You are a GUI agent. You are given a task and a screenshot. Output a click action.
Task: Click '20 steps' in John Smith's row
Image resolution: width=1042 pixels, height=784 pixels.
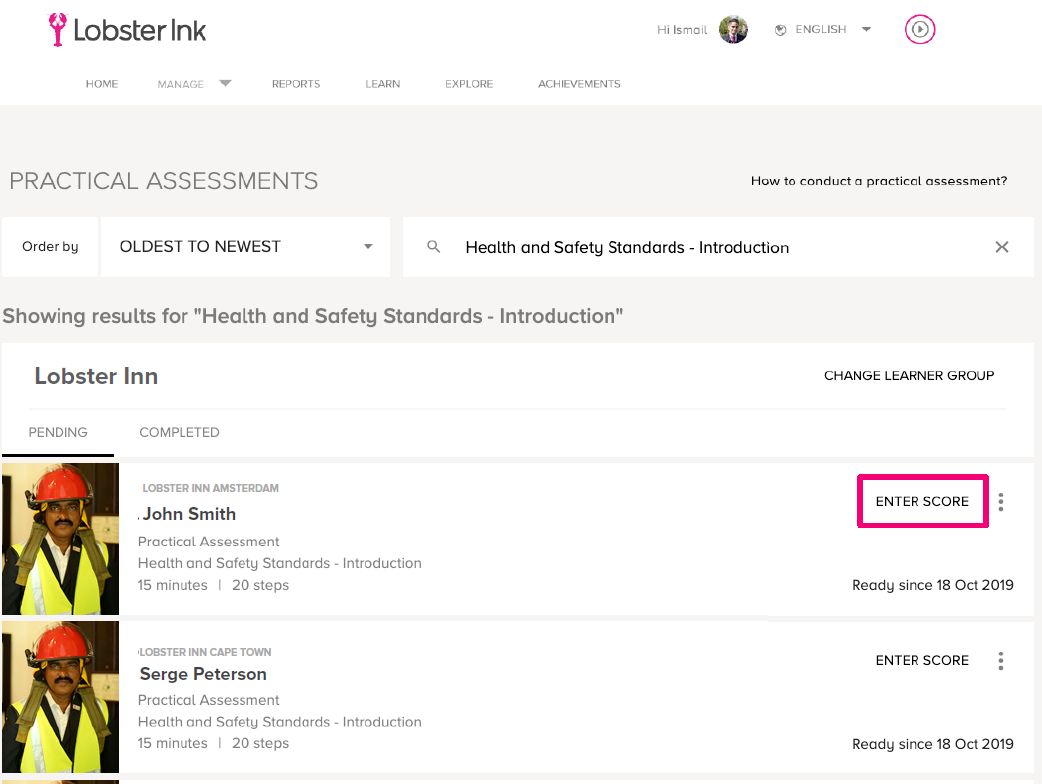260,585
